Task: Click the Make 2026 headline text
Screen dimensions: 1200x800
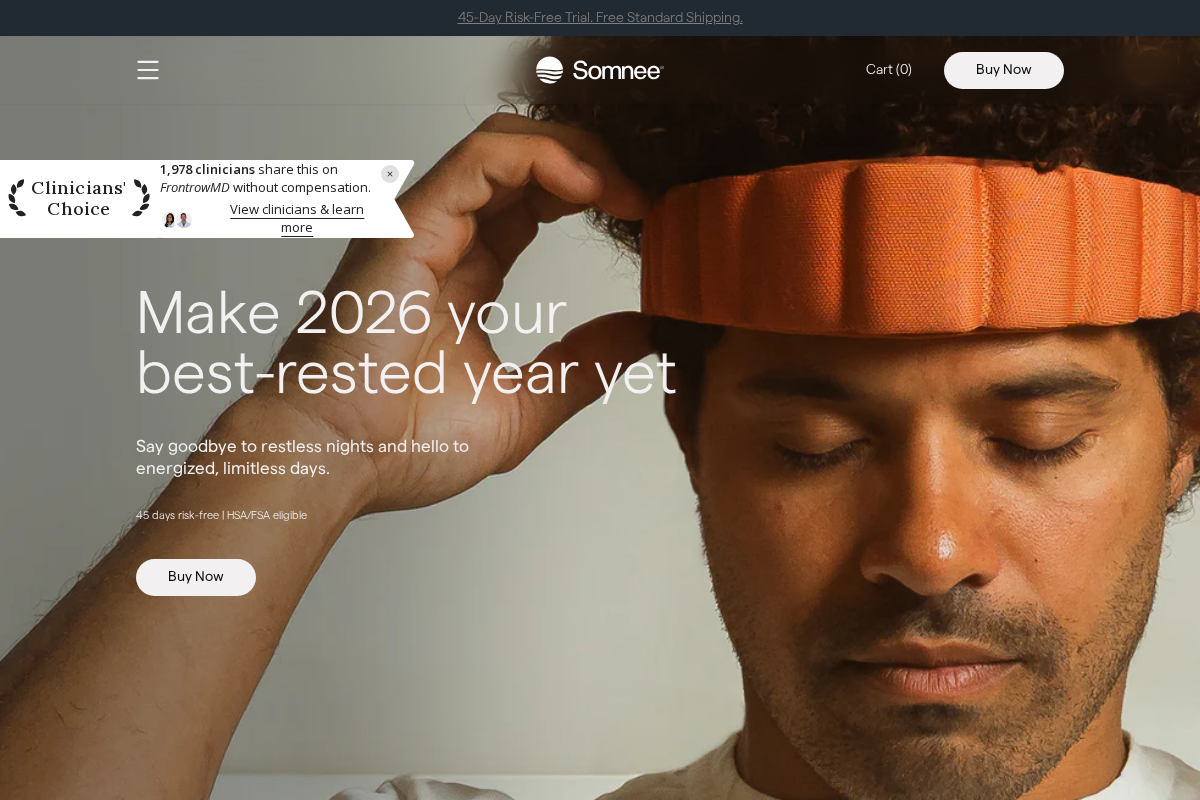Action: (x=406, y=343)
